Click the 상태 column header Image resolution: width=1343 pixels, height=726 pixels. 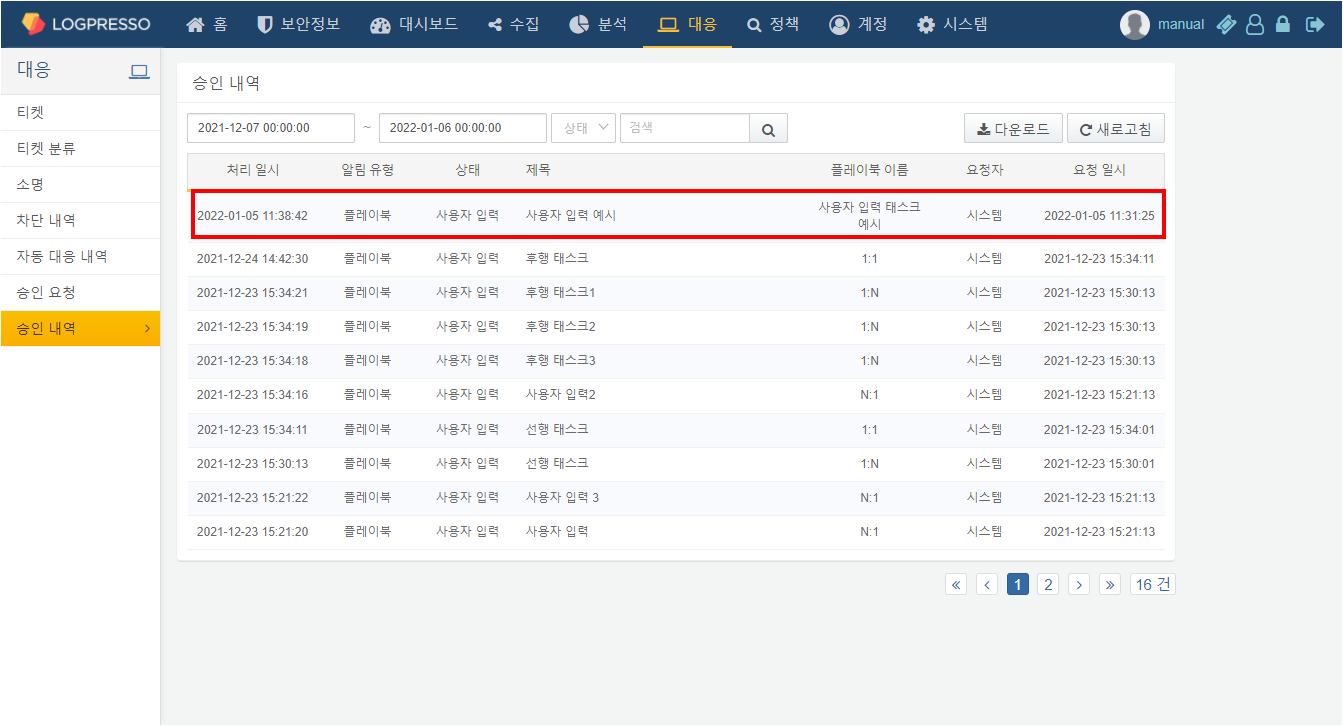(x=468, y=170)
